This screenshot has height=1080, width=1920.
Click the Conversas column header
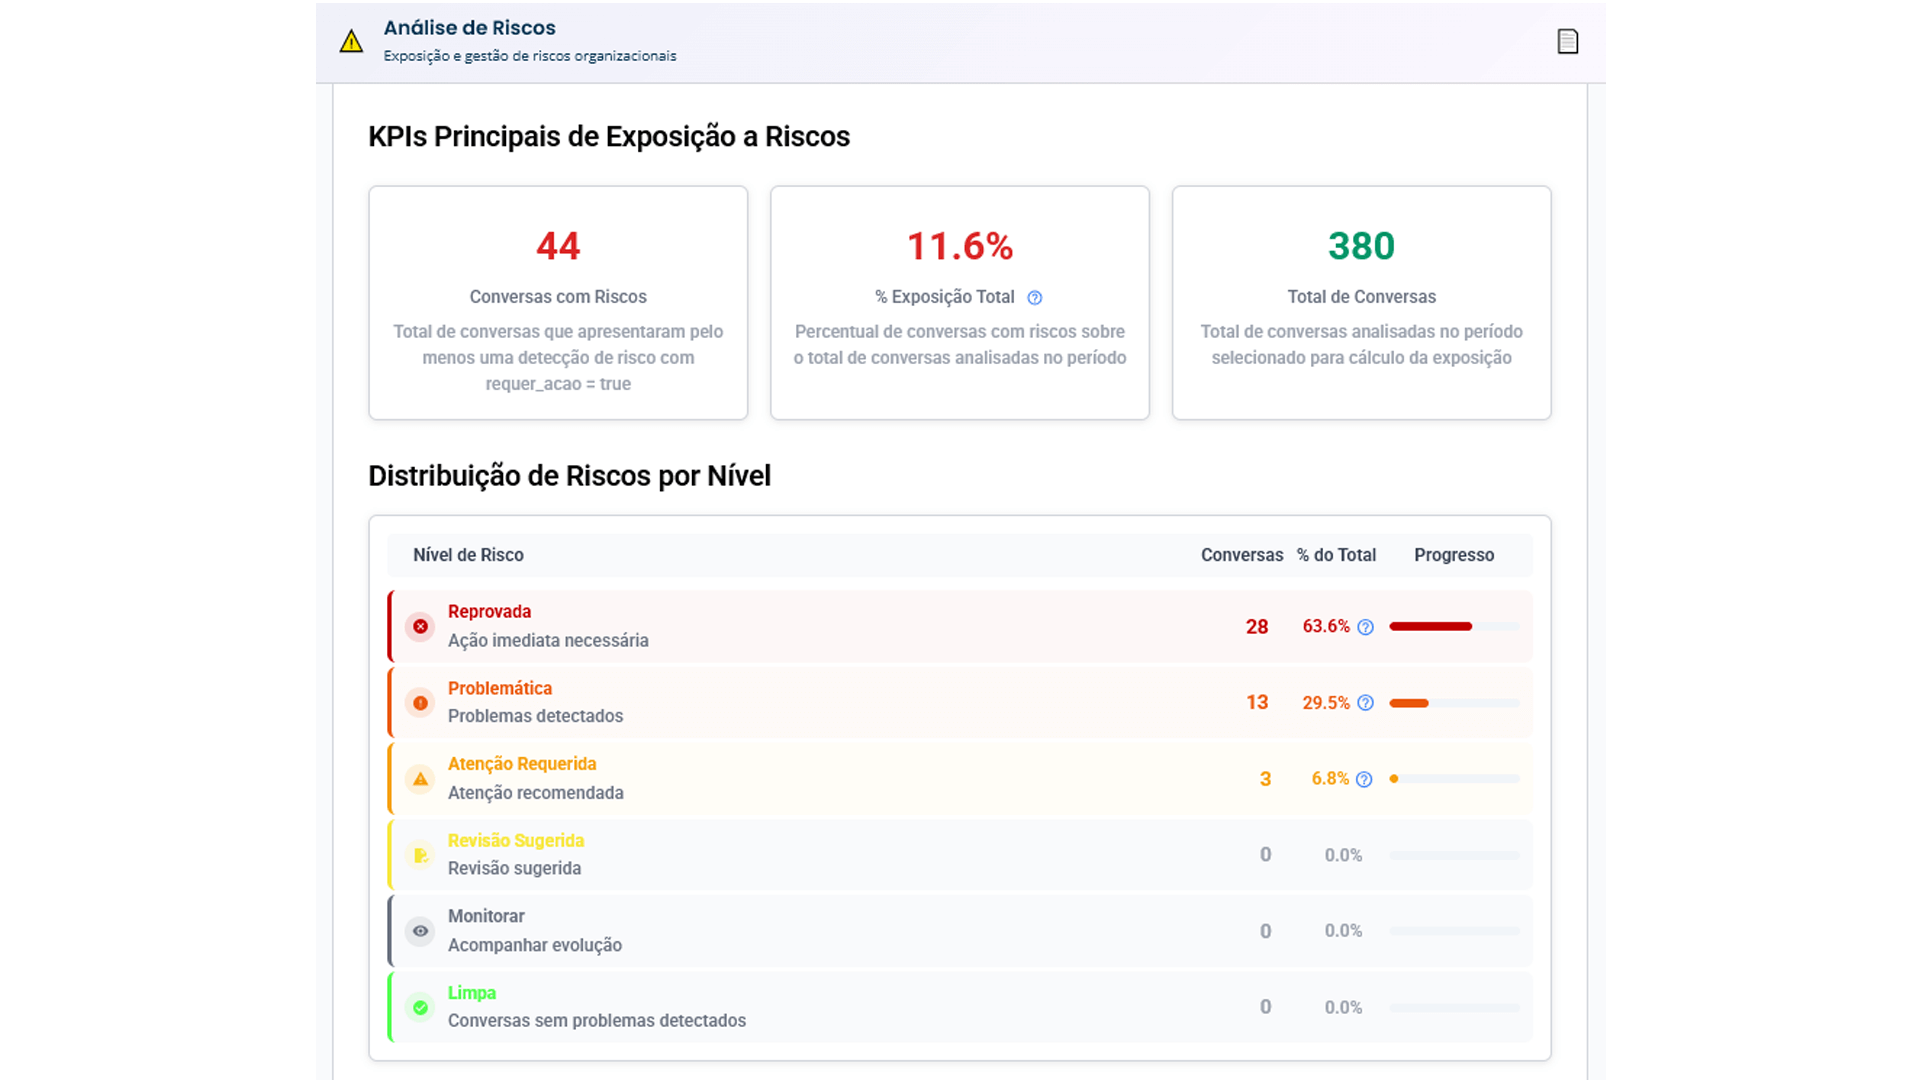tap(1241, 555)
